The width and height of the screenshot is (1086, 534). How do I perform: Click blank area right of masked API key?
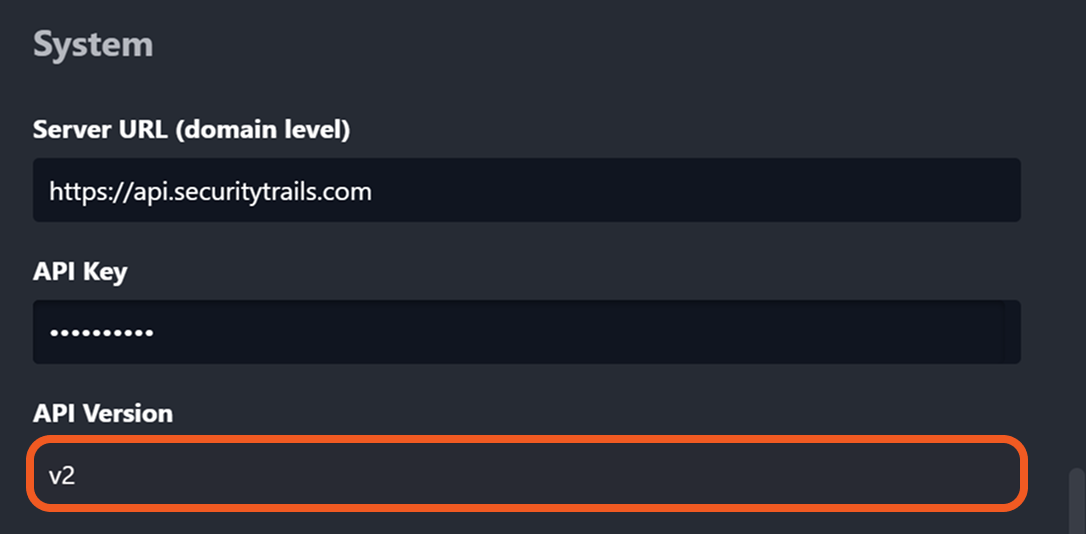600,332
